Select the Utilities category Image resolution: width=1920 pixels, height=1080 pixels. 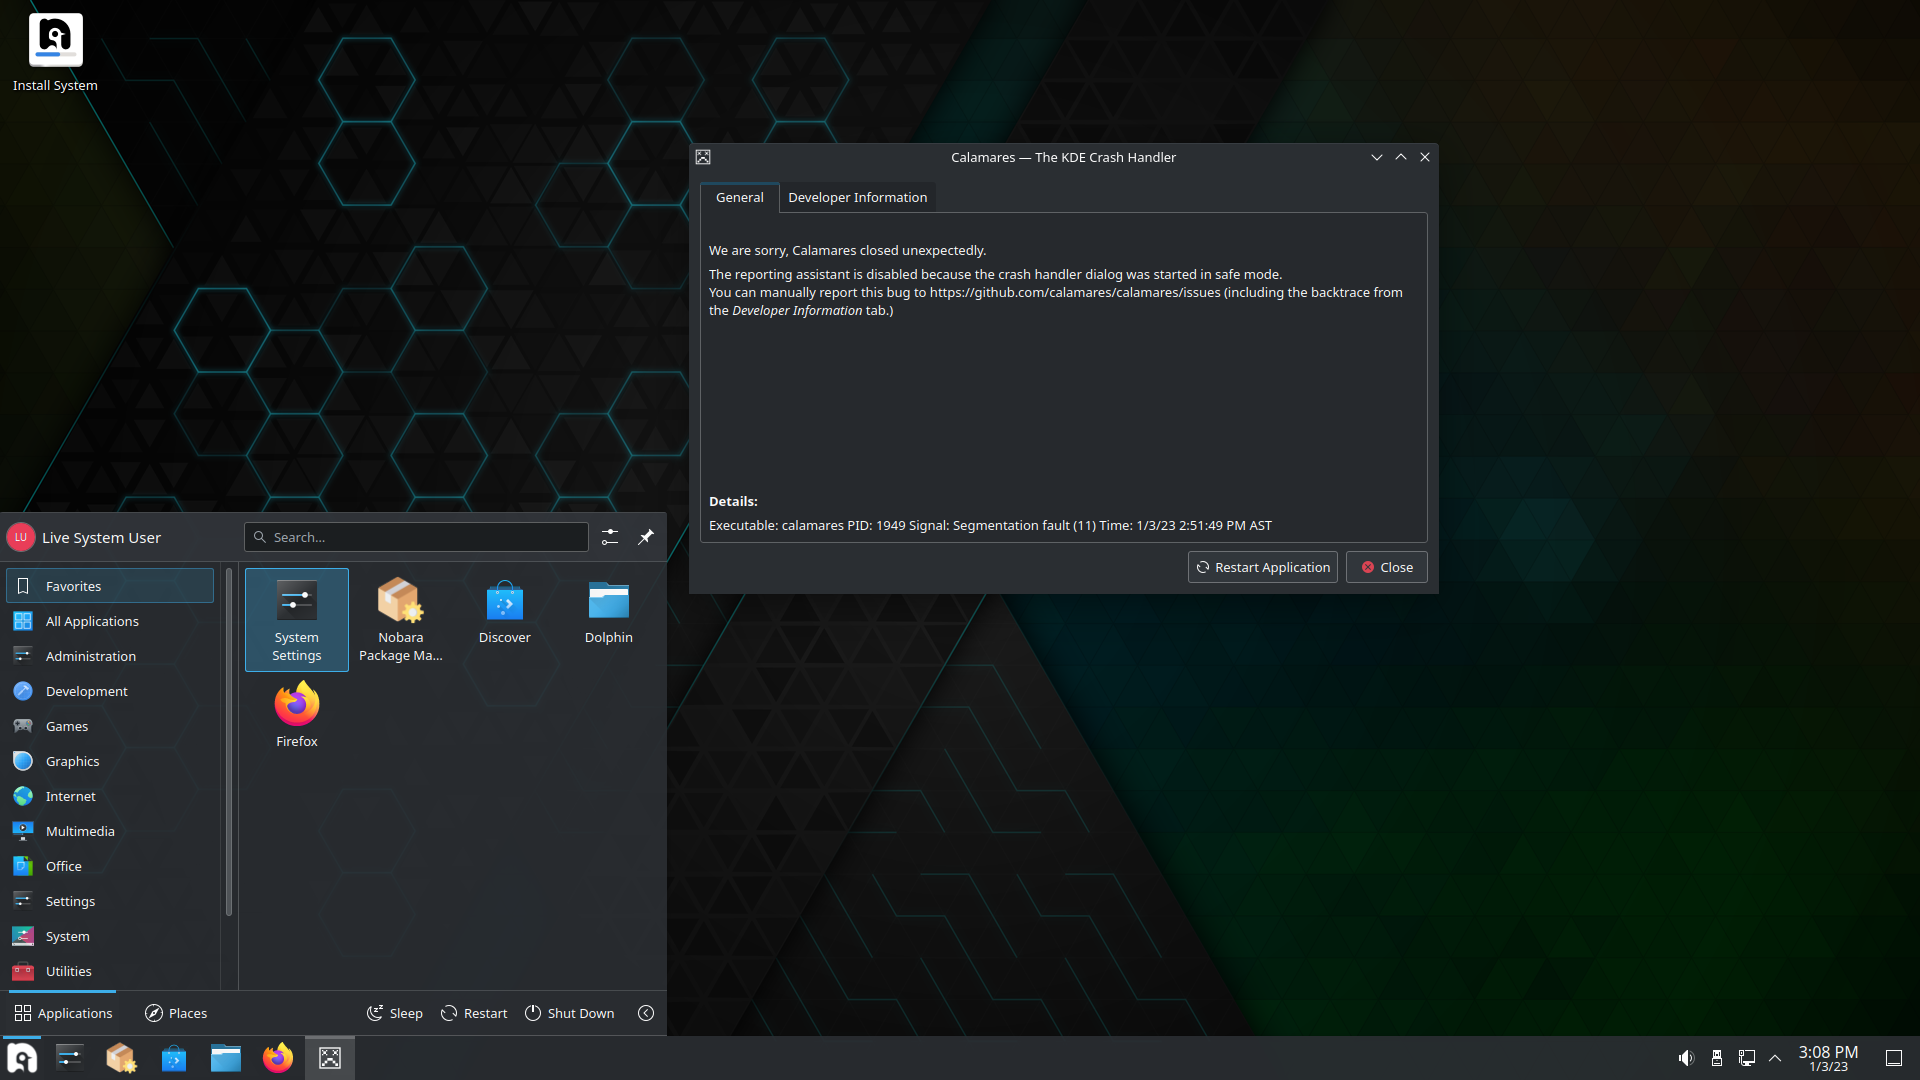[x=110, y=971]
